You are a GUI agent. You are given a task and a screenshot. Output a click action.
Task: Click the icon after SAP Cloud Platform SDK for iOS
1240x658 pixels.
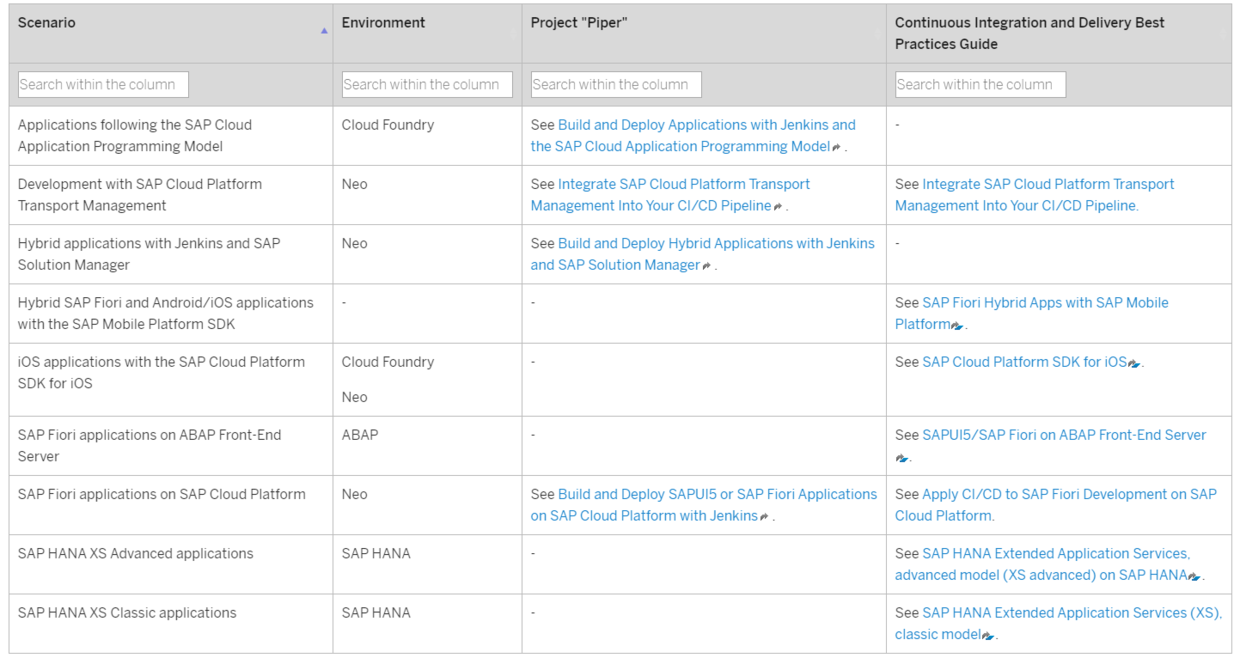1134,363
